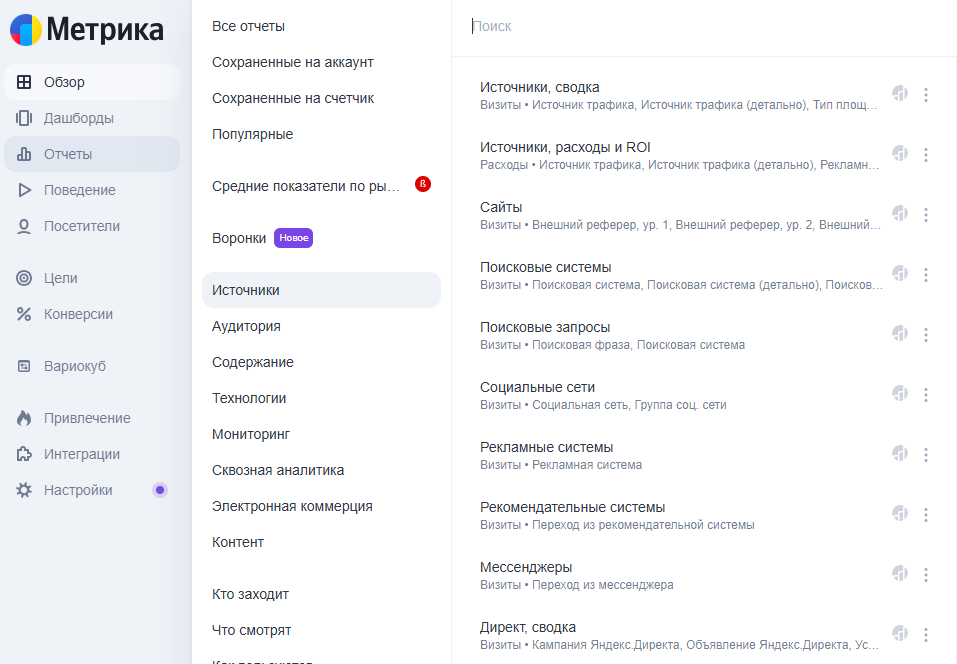
Task: Open the Дашборды sidebar icon
Action: [x=24, y=118]
